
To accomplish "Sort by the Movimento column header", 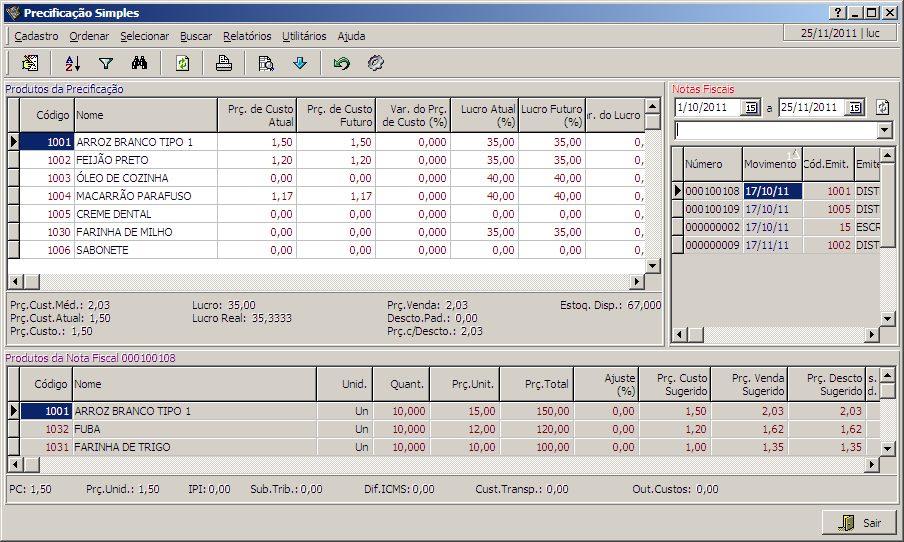I will pos(770,163).
